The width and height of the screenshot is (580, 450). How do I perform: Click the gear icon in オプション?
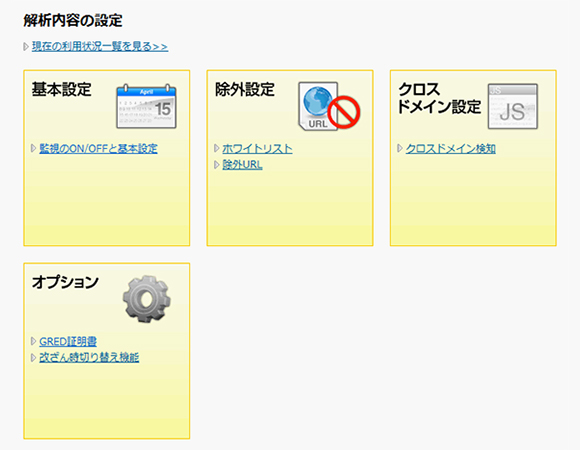click(x=147, y=299)
